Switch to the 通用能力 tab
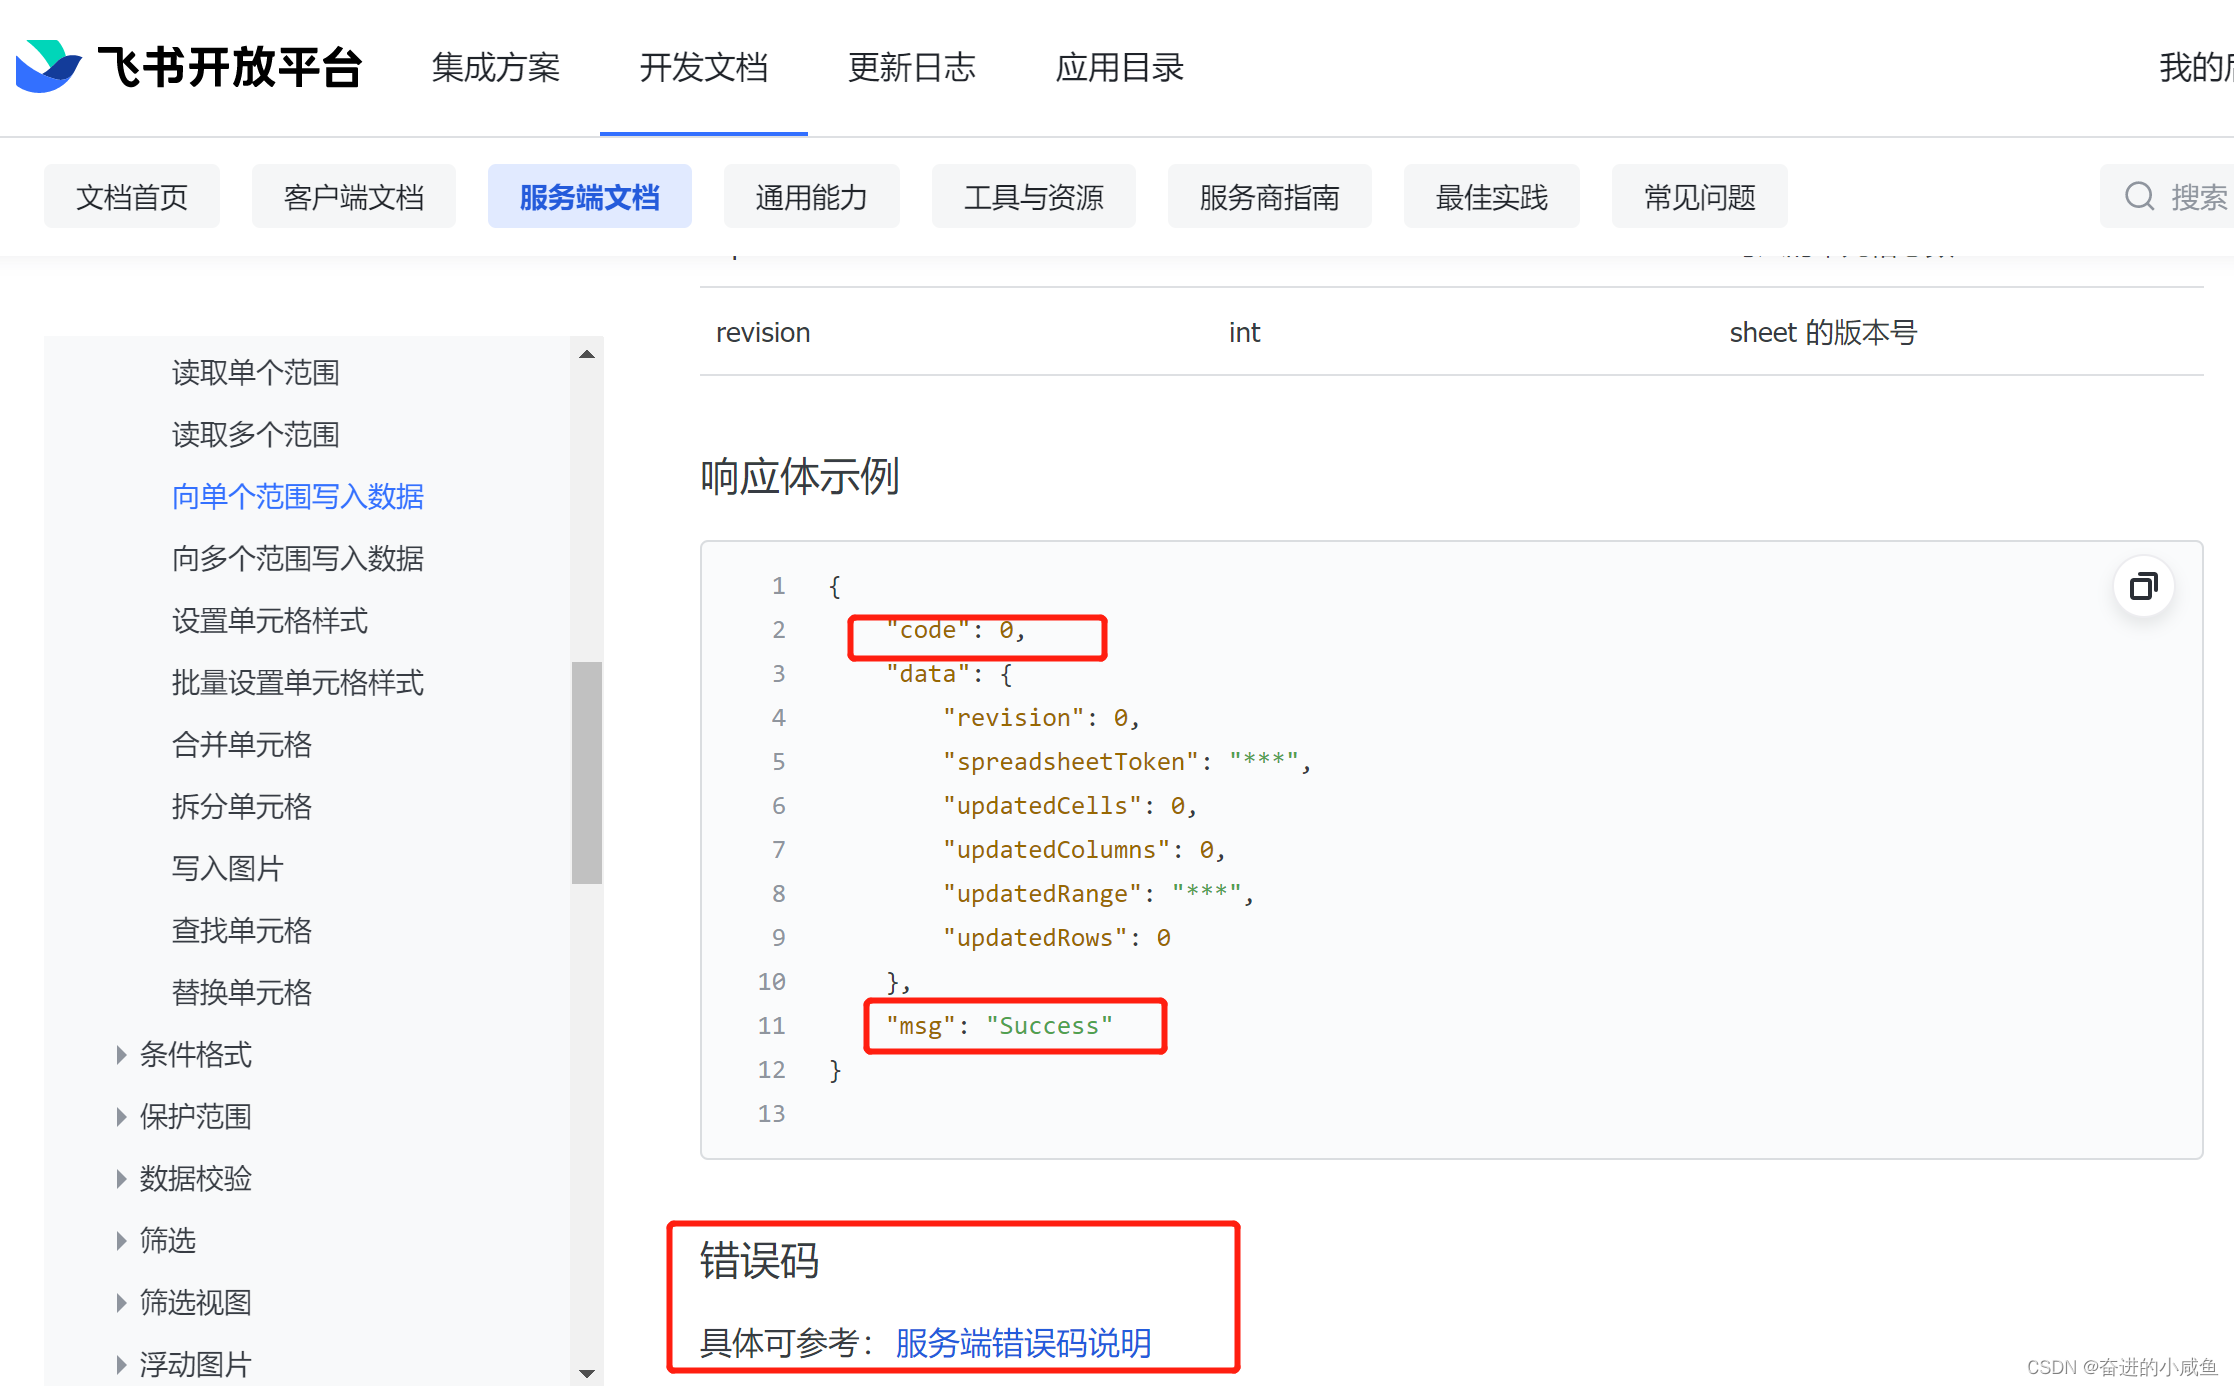Screen dimensions: 2234x1386 click(812, 197)
